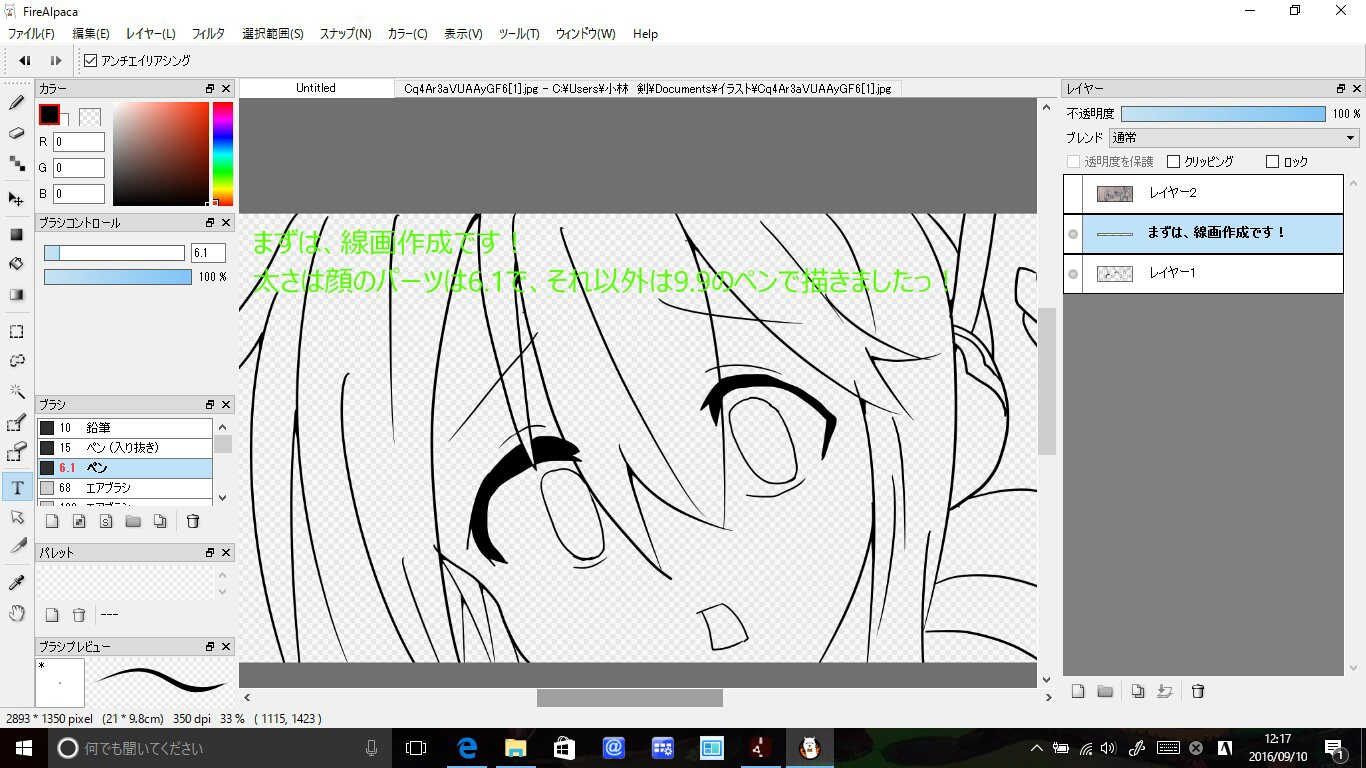The height and width of the screenshot is (768, 1366).
Task: Open the フィルタ menu
Action: point(208,34)
